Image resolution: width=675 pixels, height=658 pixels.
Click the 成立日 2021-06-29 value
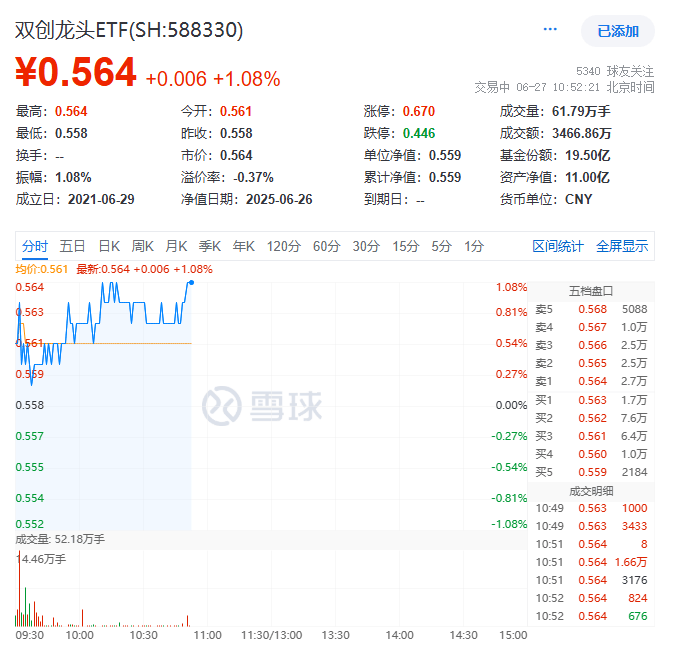[101, 199]
